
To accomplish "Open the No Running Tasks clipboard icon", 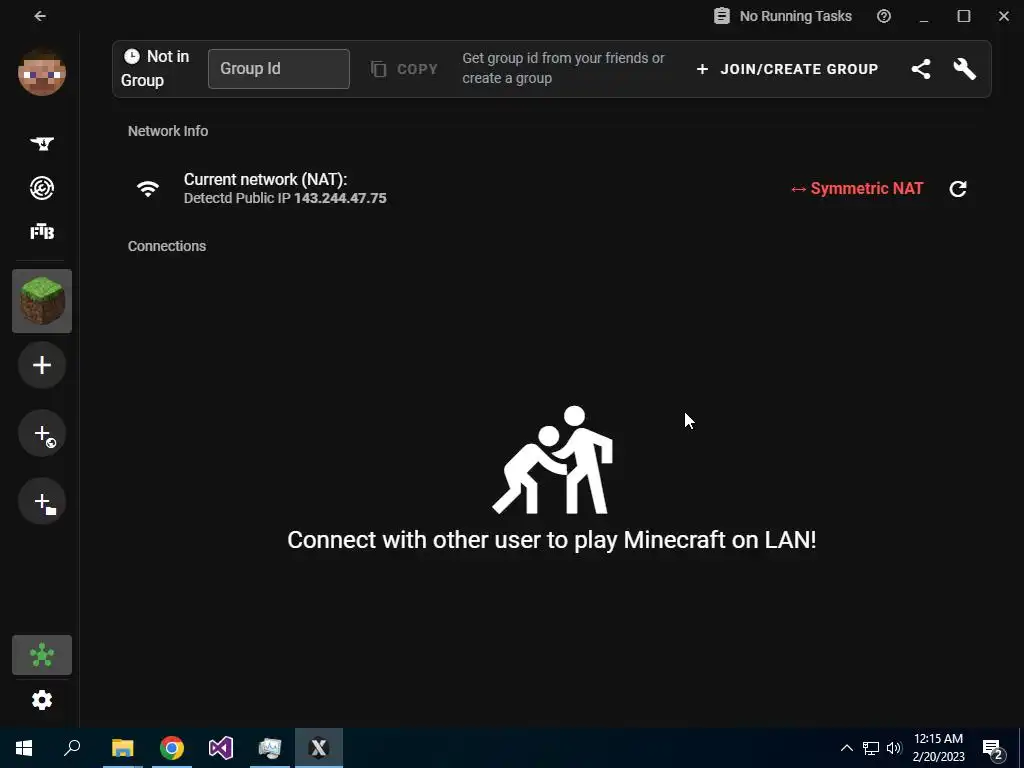I will click(722, 16).
